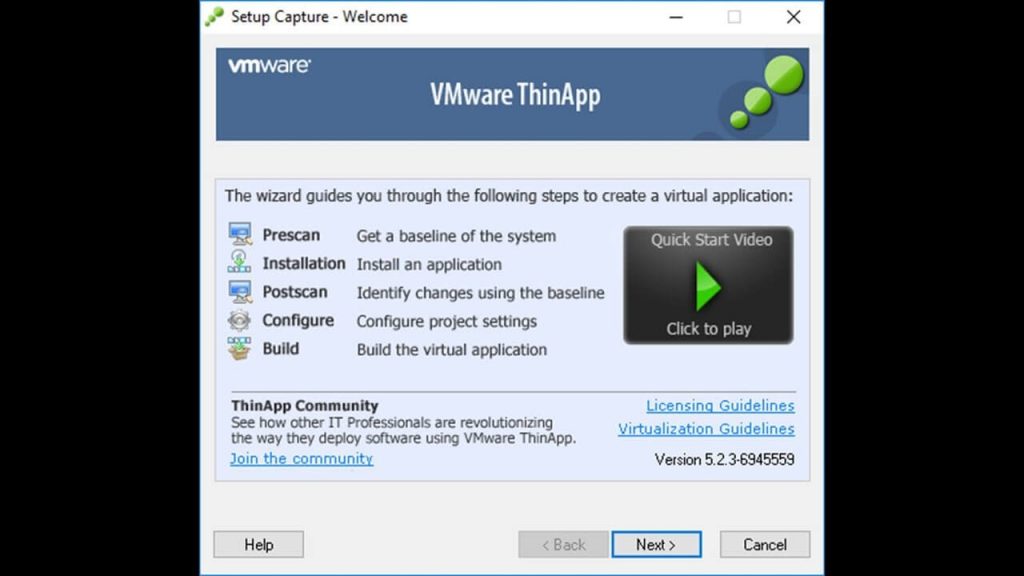
Task: Click the Build step icon
Action: click(x=239, y=348)
